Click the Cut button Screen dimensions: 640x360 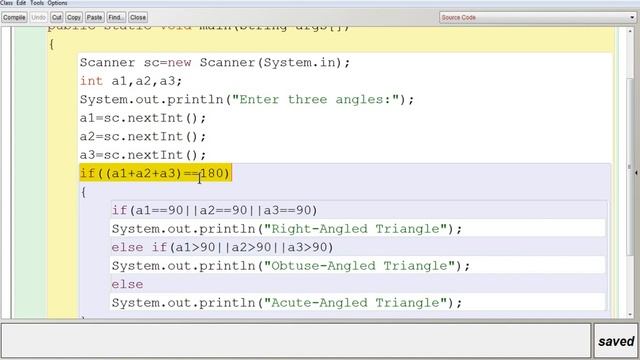coord(57,18)
